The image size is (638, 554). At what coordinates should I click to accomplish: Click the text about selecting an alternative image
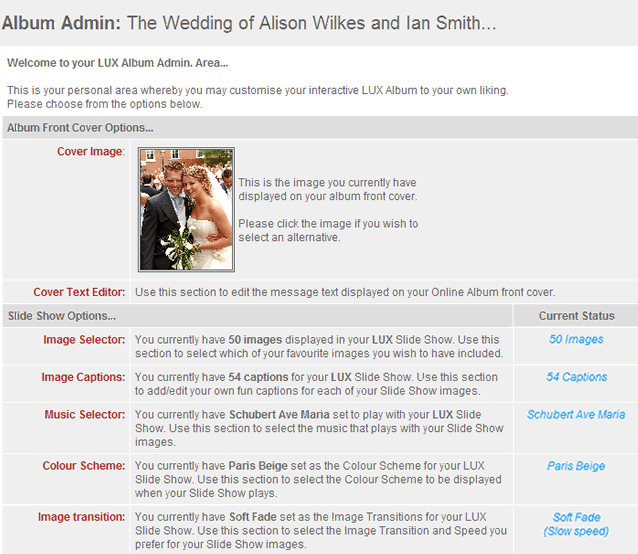328,230
